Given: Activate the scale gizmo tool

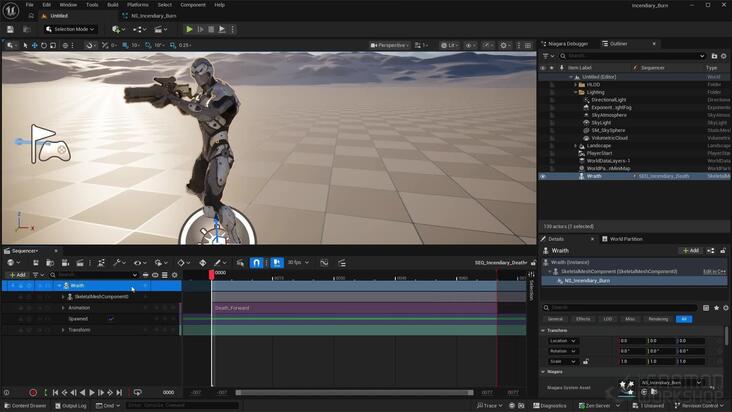Looking at the screenshot, I should pyautogui.click(x=53, y=45).
